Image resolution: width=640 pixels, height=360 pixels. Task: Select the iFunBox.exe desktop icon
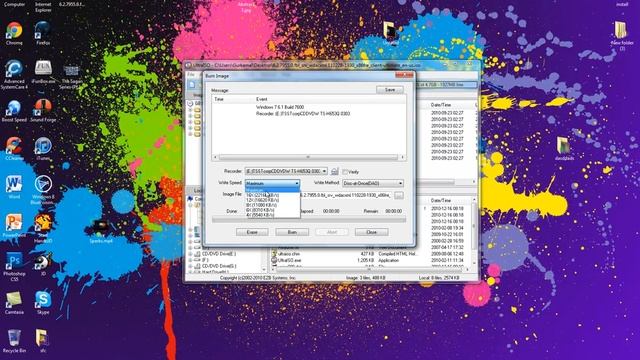43,72
